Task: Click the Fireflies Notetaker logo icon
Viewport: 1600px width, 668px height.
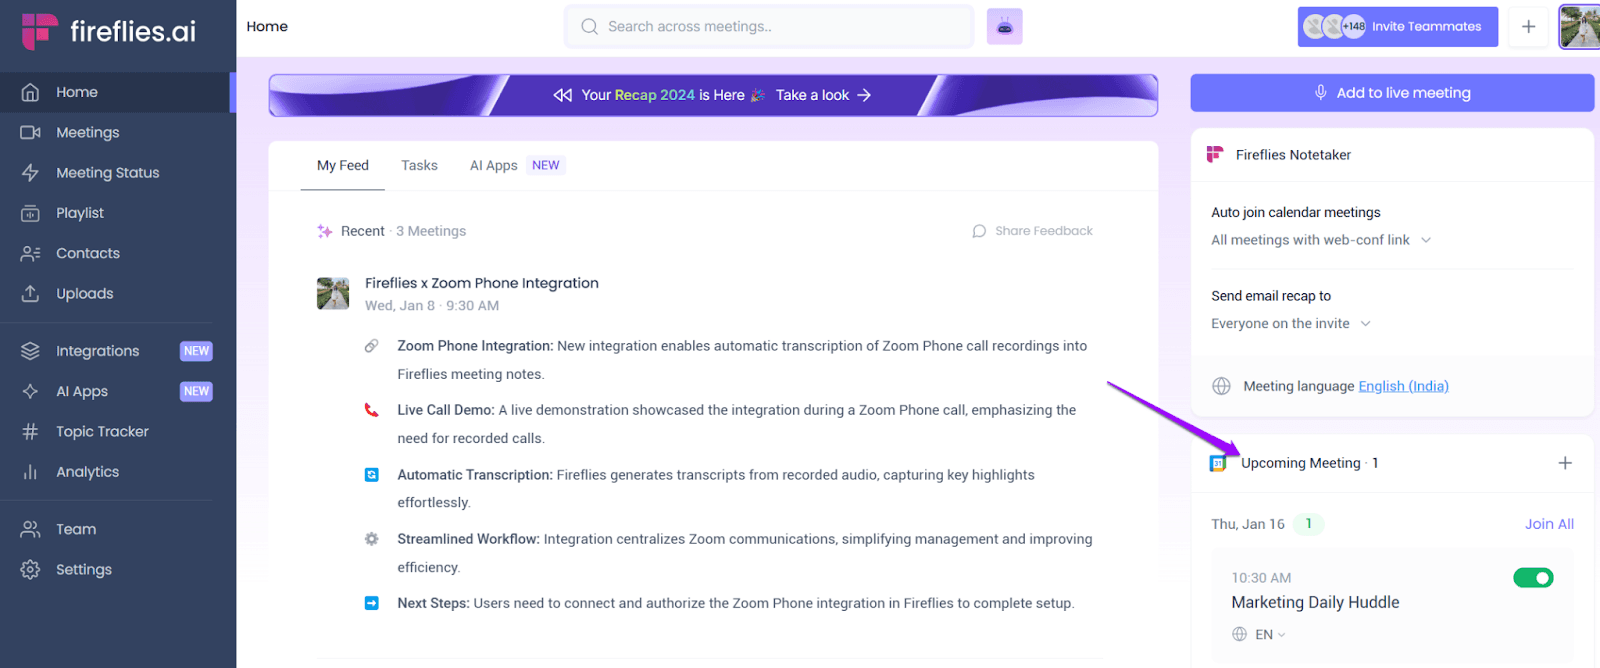Action: 1215,154
